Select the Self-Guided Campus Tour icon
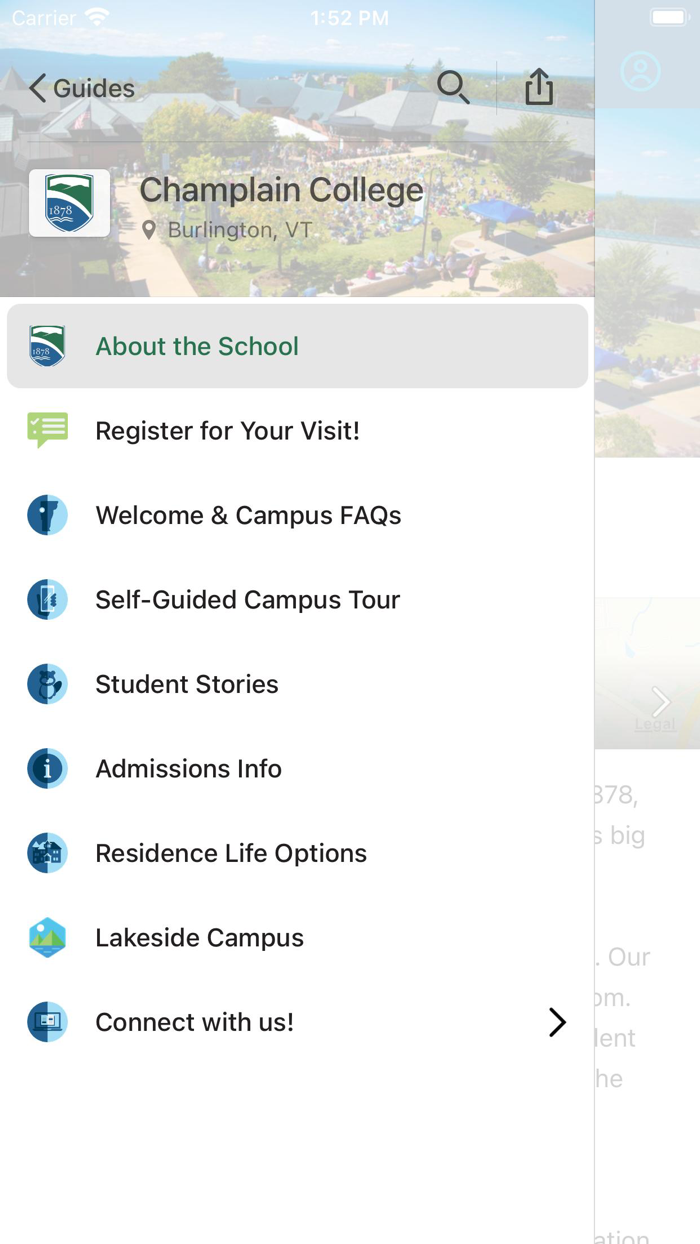This screenshot has height=1244, width=700. (47, 599)
